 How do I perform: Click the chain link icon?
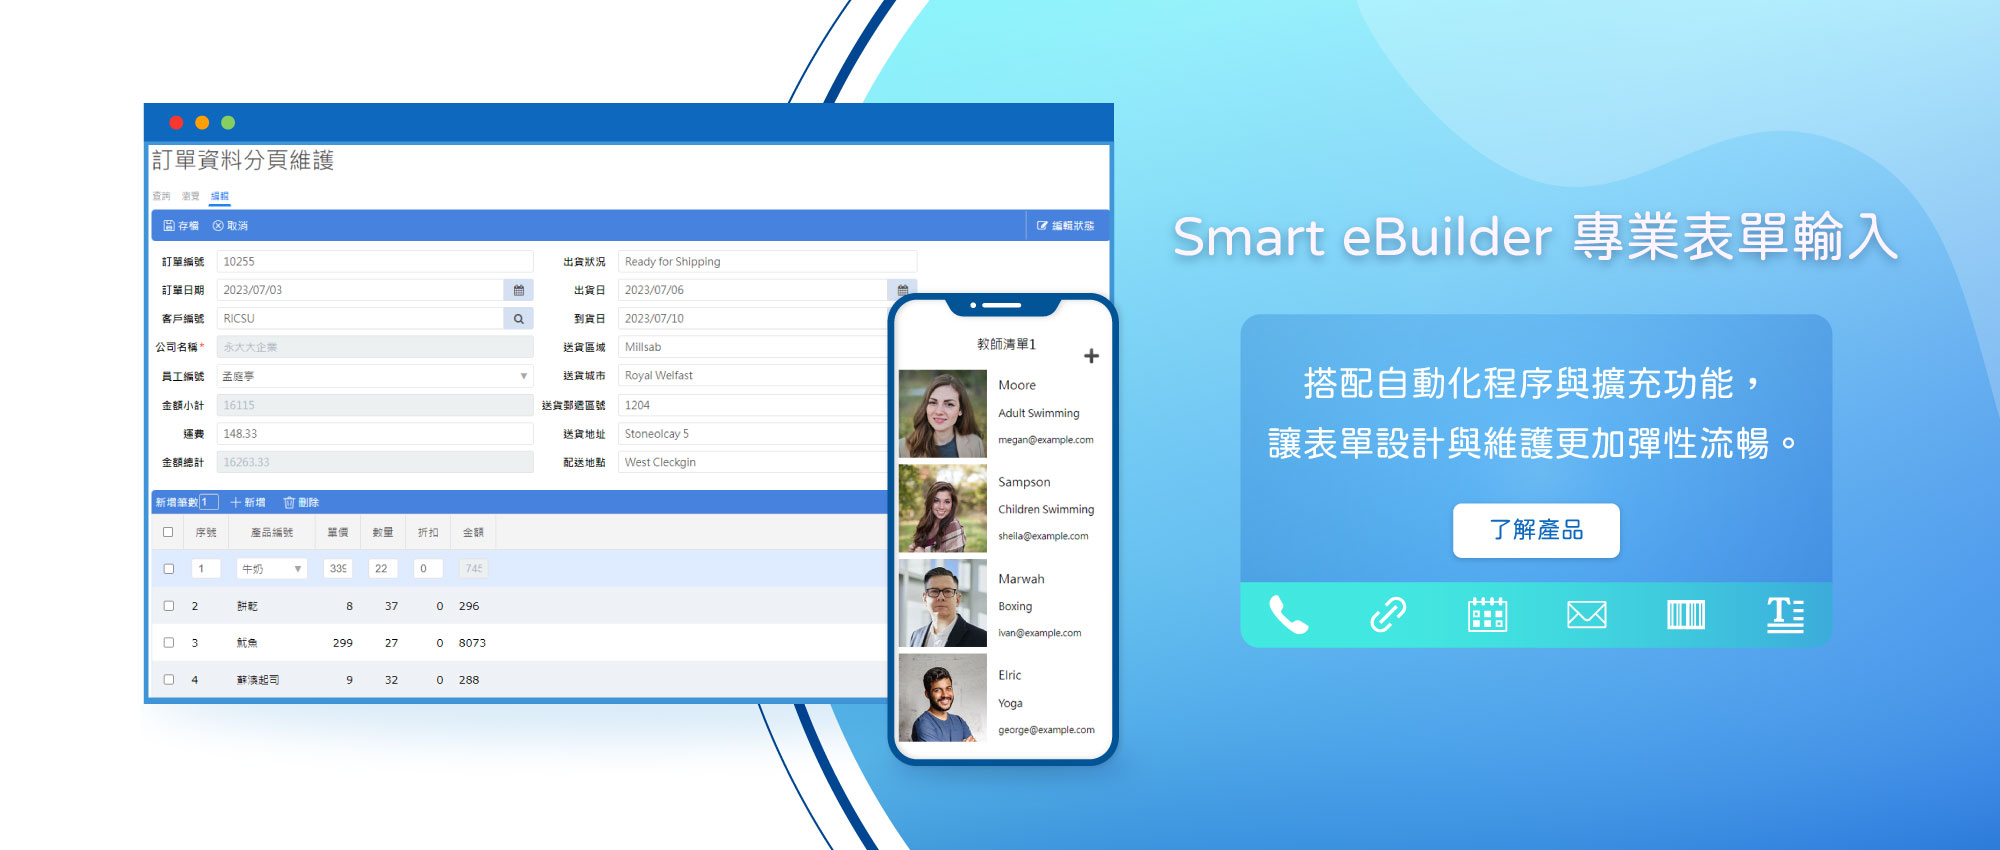(x=1388, y=615)
